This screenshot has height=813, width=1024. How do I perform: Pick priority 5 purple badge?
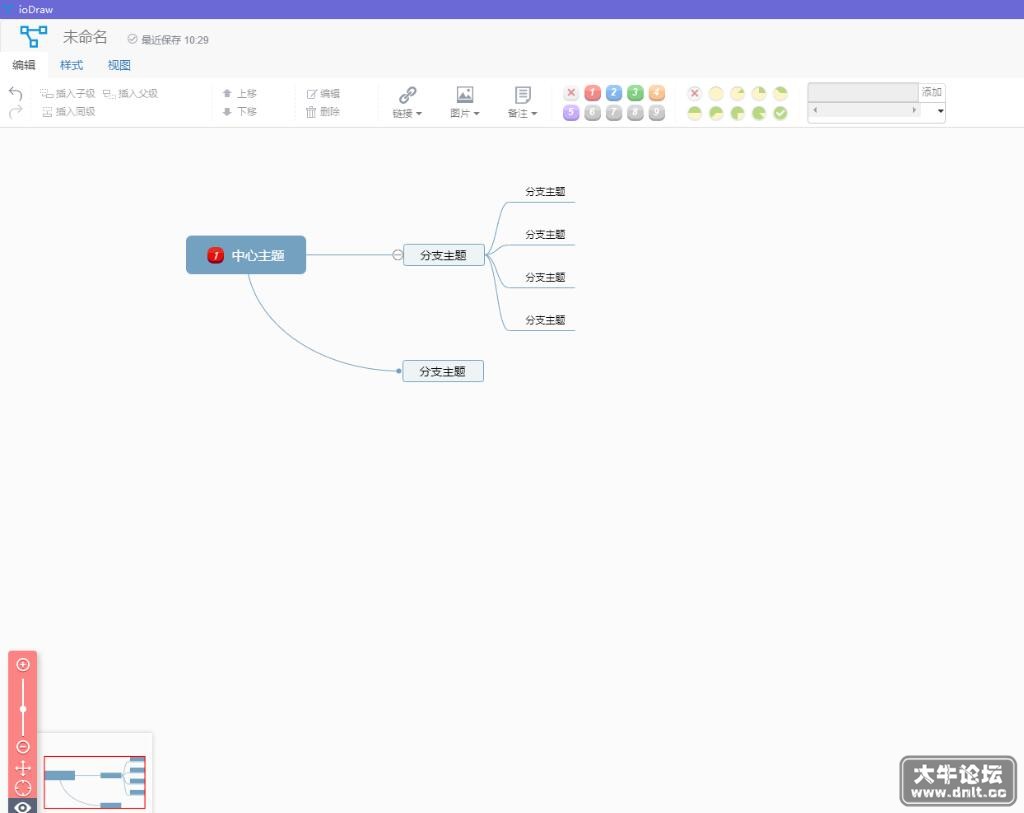click(x=571, y=112)
